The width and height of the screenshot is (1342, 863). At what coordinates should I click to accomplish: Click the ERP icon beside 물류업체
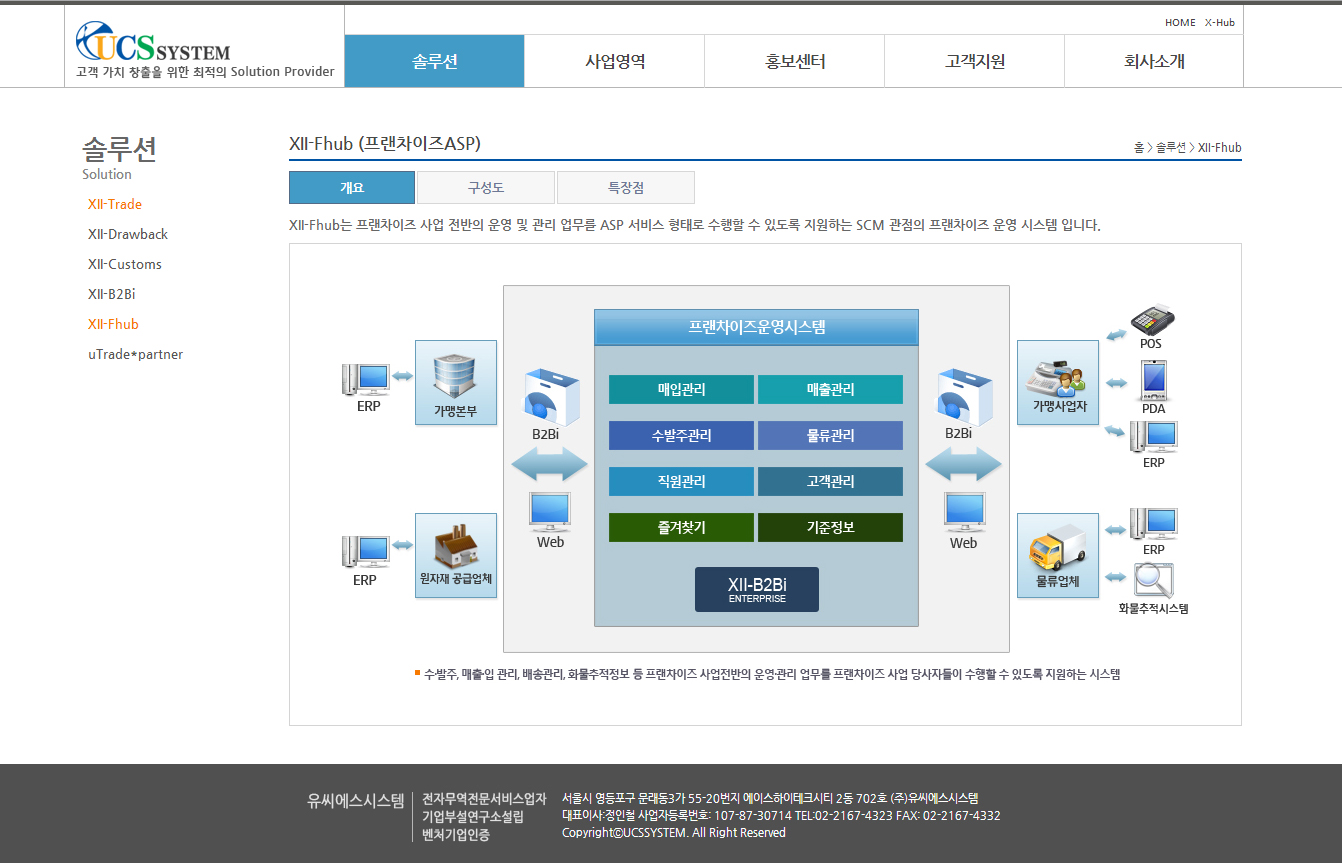pos(1153,524)
